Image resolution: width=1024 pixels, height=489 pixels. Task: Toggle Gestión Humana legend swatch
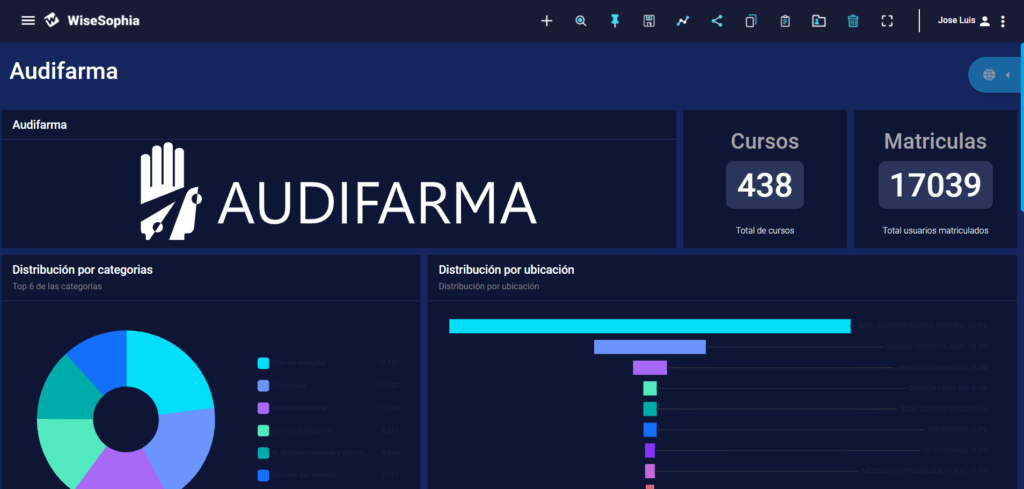tap(263, 408)
